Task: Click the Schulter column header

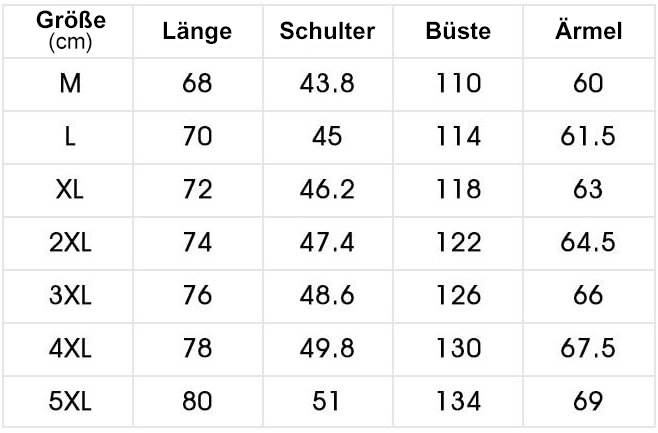Action: 327,31
